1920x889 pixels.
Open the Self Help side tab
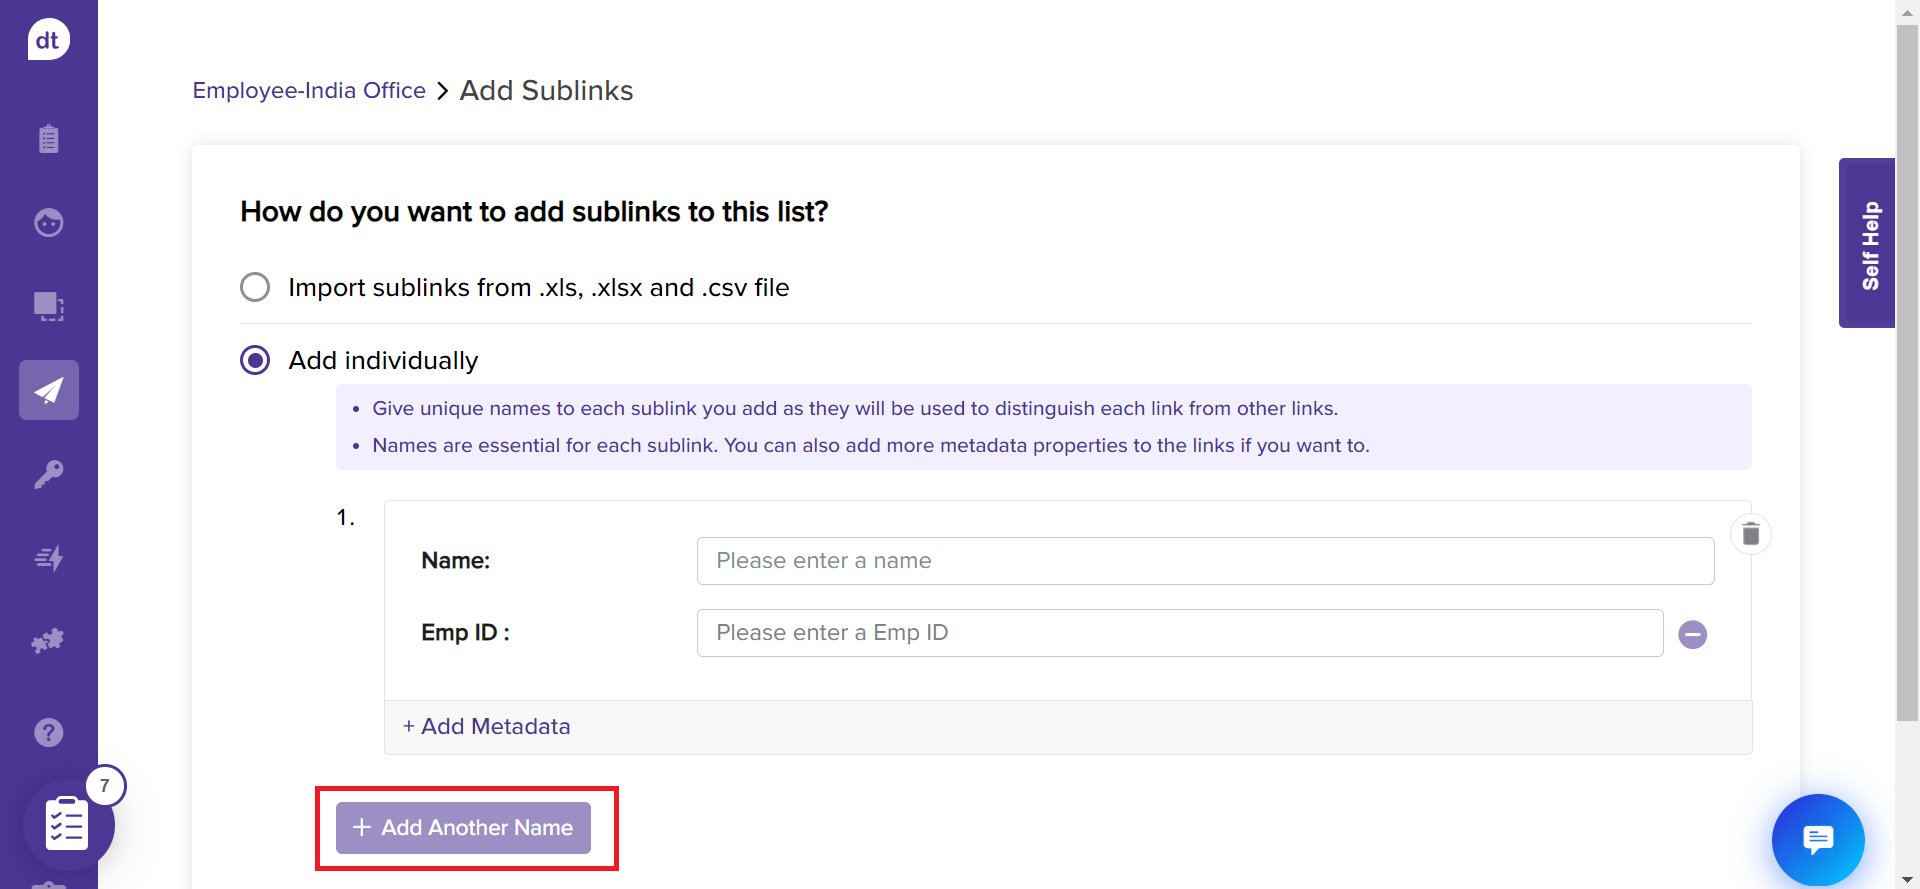click(x=1867, y=243)
